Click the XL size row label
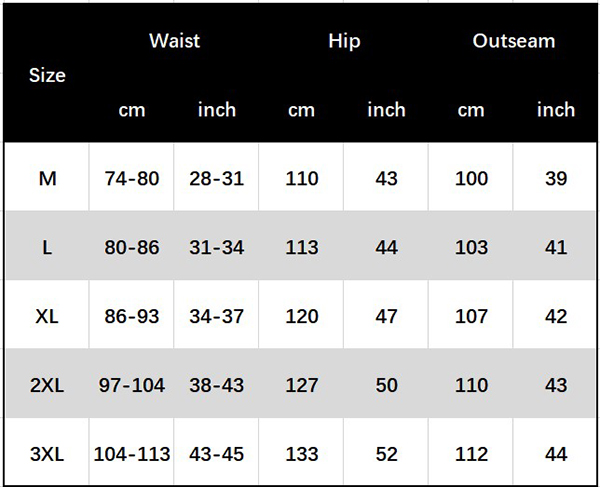Image resolution: width=600 pixels, height=487 pixels. 47,316
